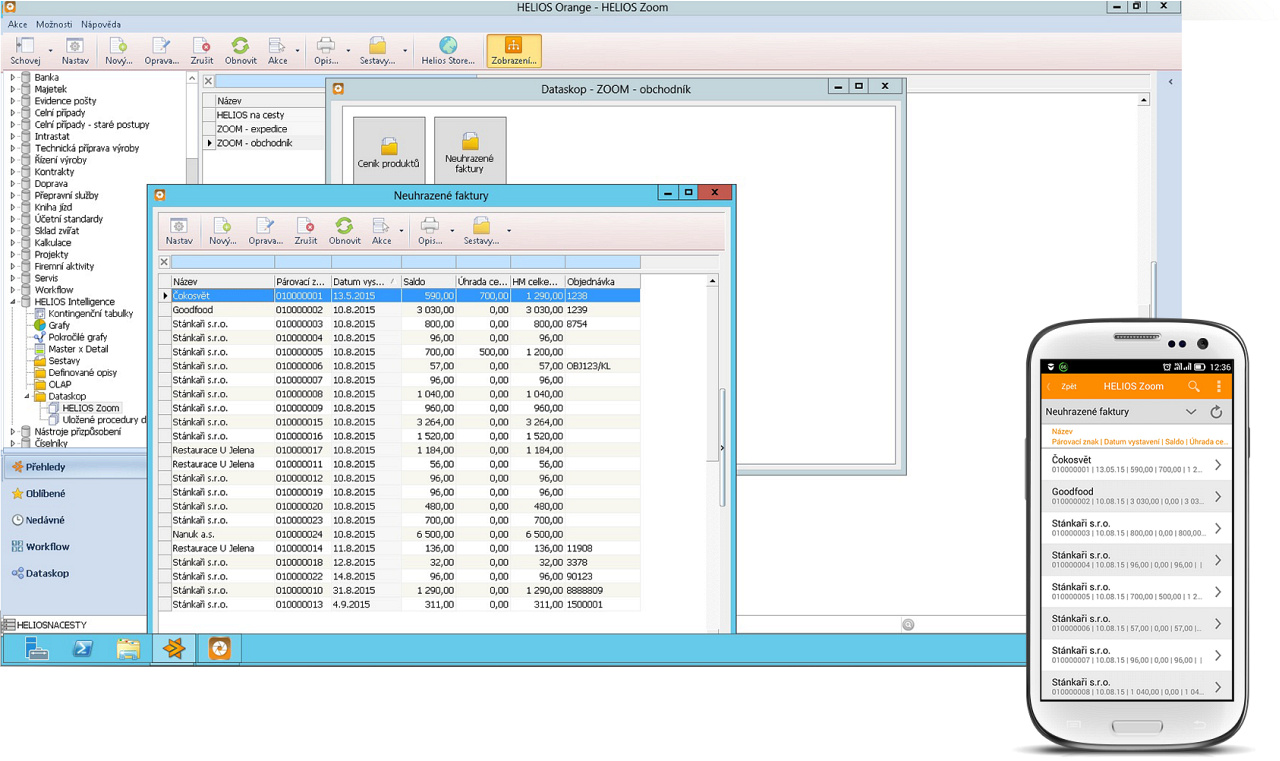Select HELIOS Zoom tree item
Screen dimensions: 1280x761
pyautogui.click(x=91, y=408)
